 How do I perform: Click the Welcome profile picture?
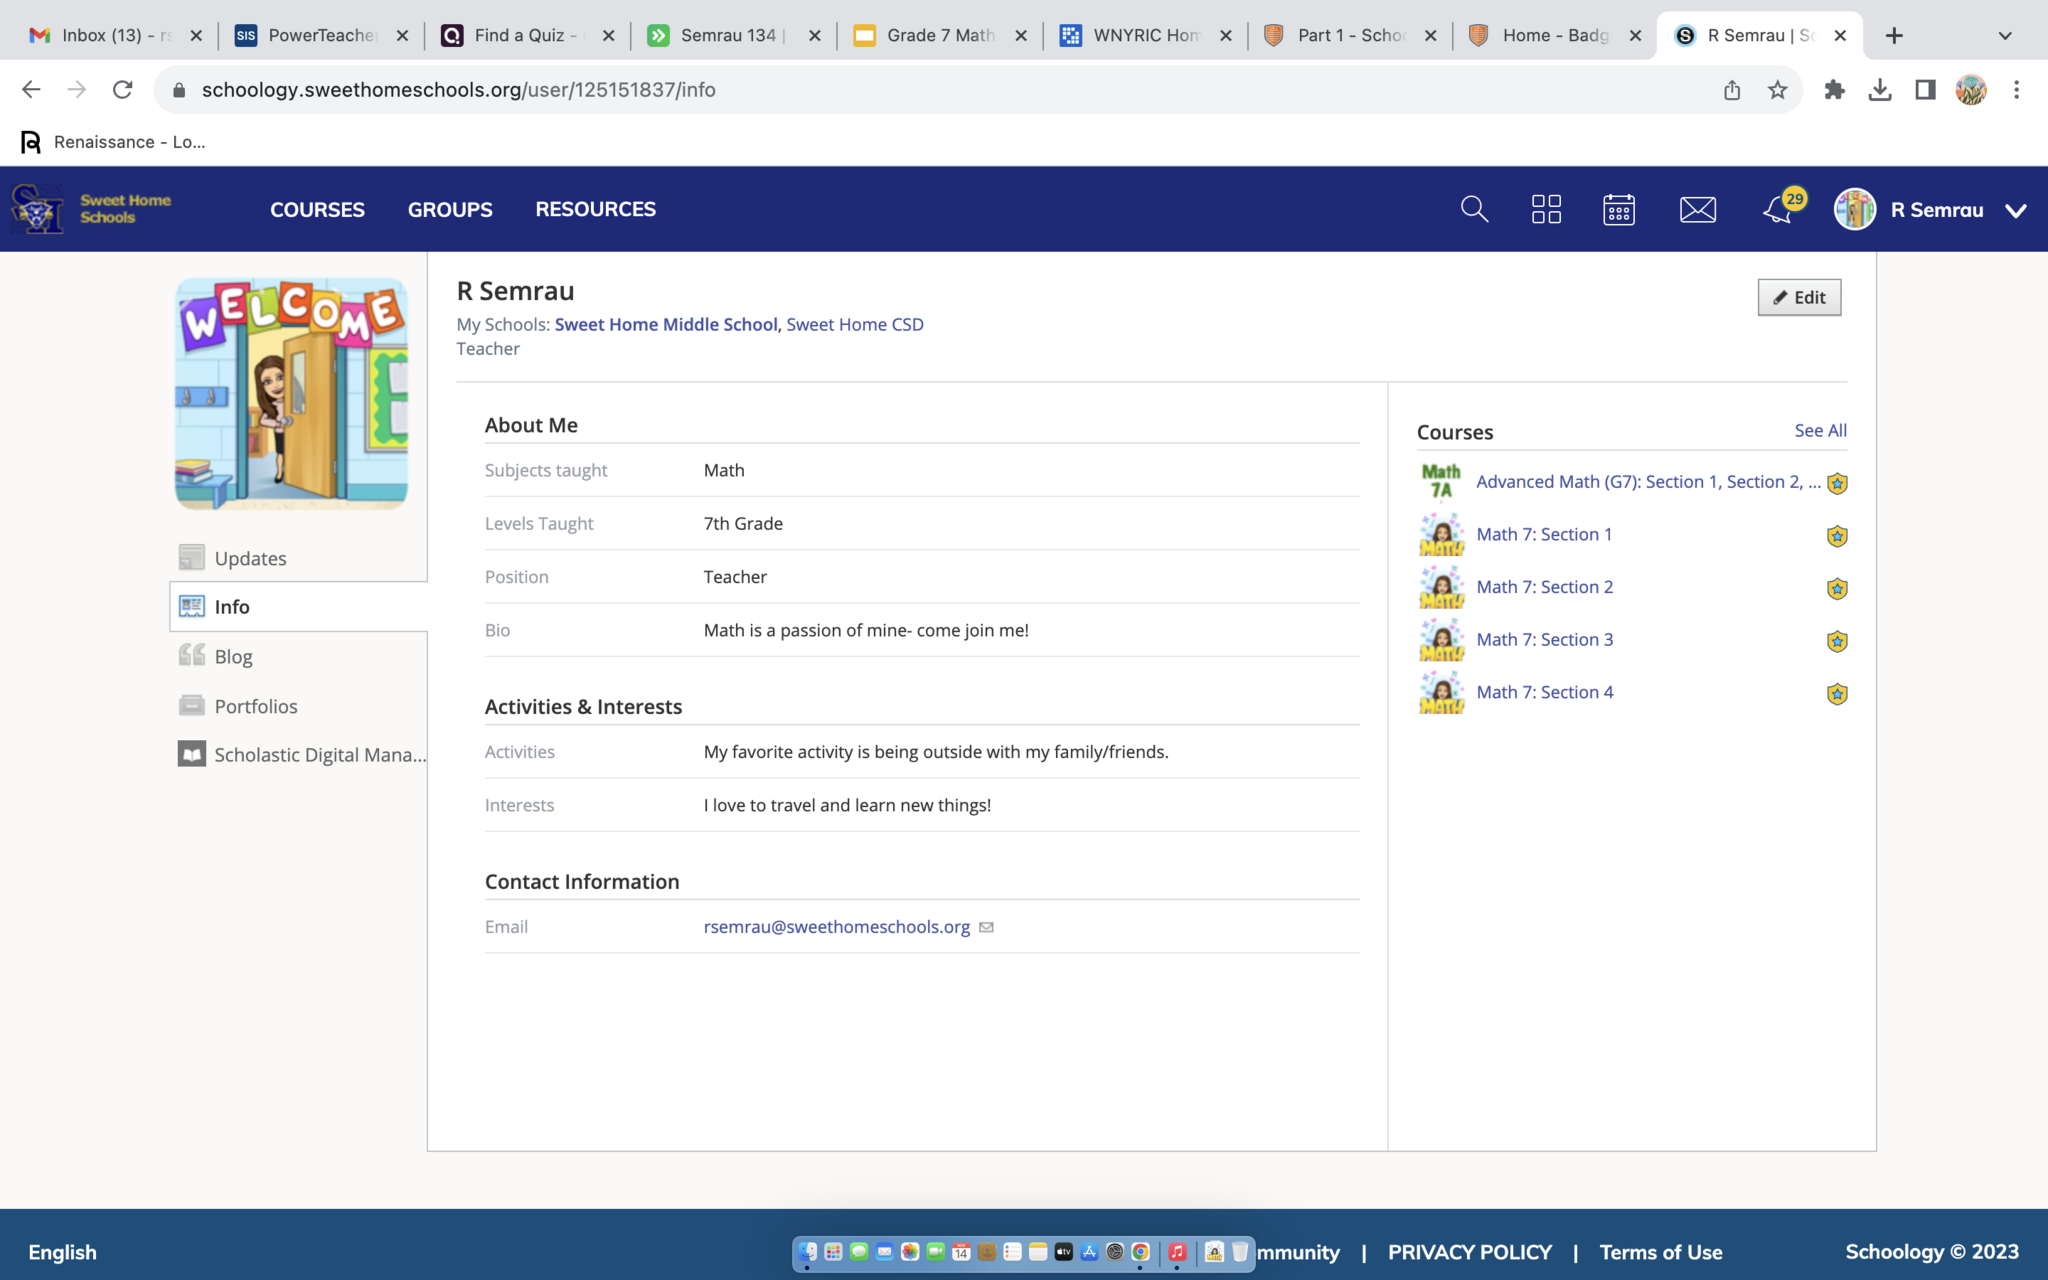291,393
